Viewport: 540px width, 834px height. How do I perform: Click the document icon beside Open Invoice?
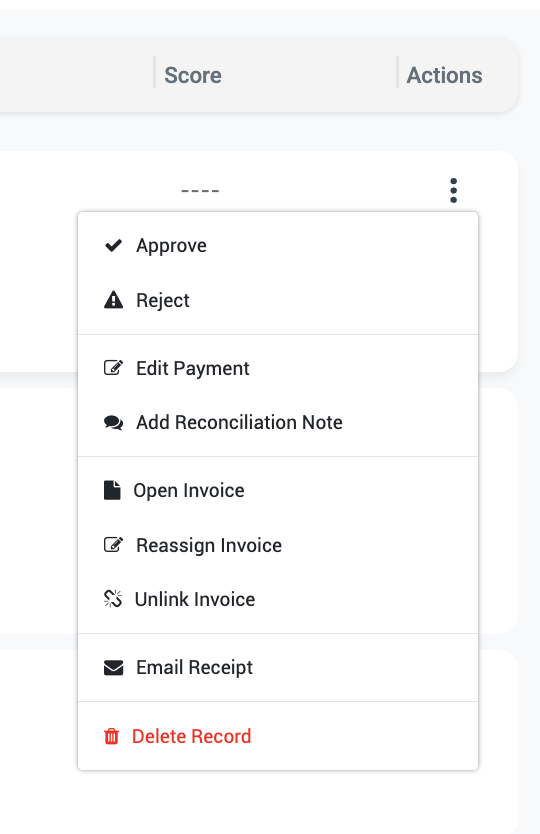(x=112, y=490)
